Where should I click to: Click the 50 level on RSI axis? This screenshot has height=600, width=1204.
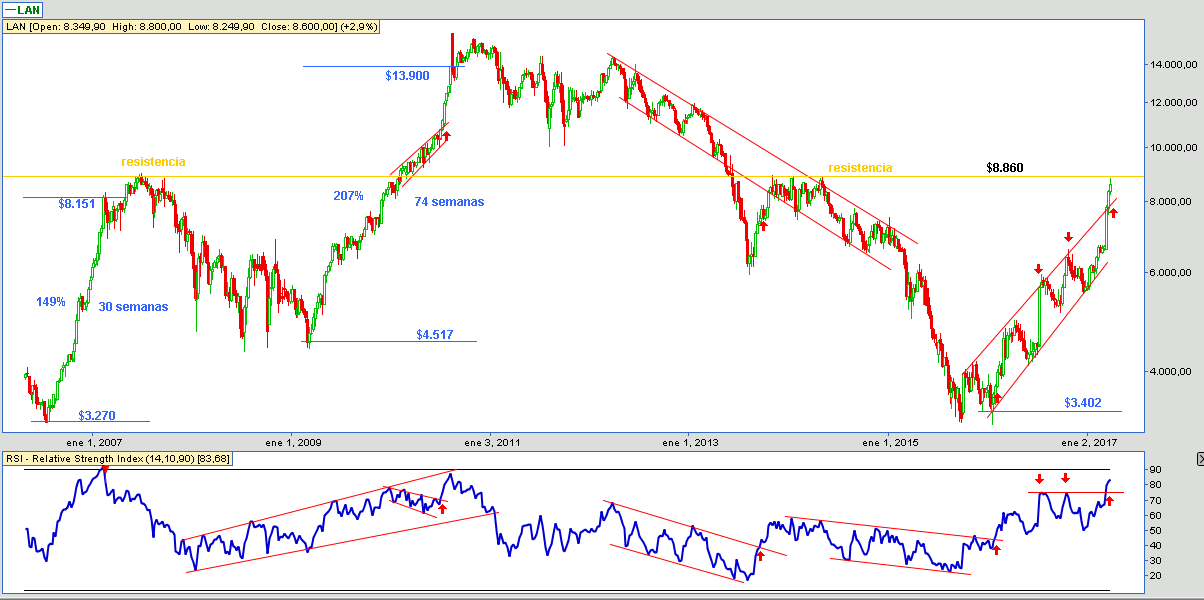(1155, 530)
